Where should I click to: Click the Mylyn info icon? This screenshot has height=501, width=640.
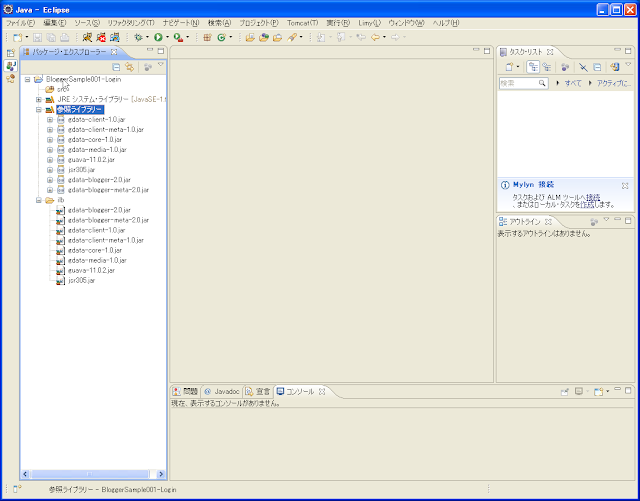pos(505,185)
